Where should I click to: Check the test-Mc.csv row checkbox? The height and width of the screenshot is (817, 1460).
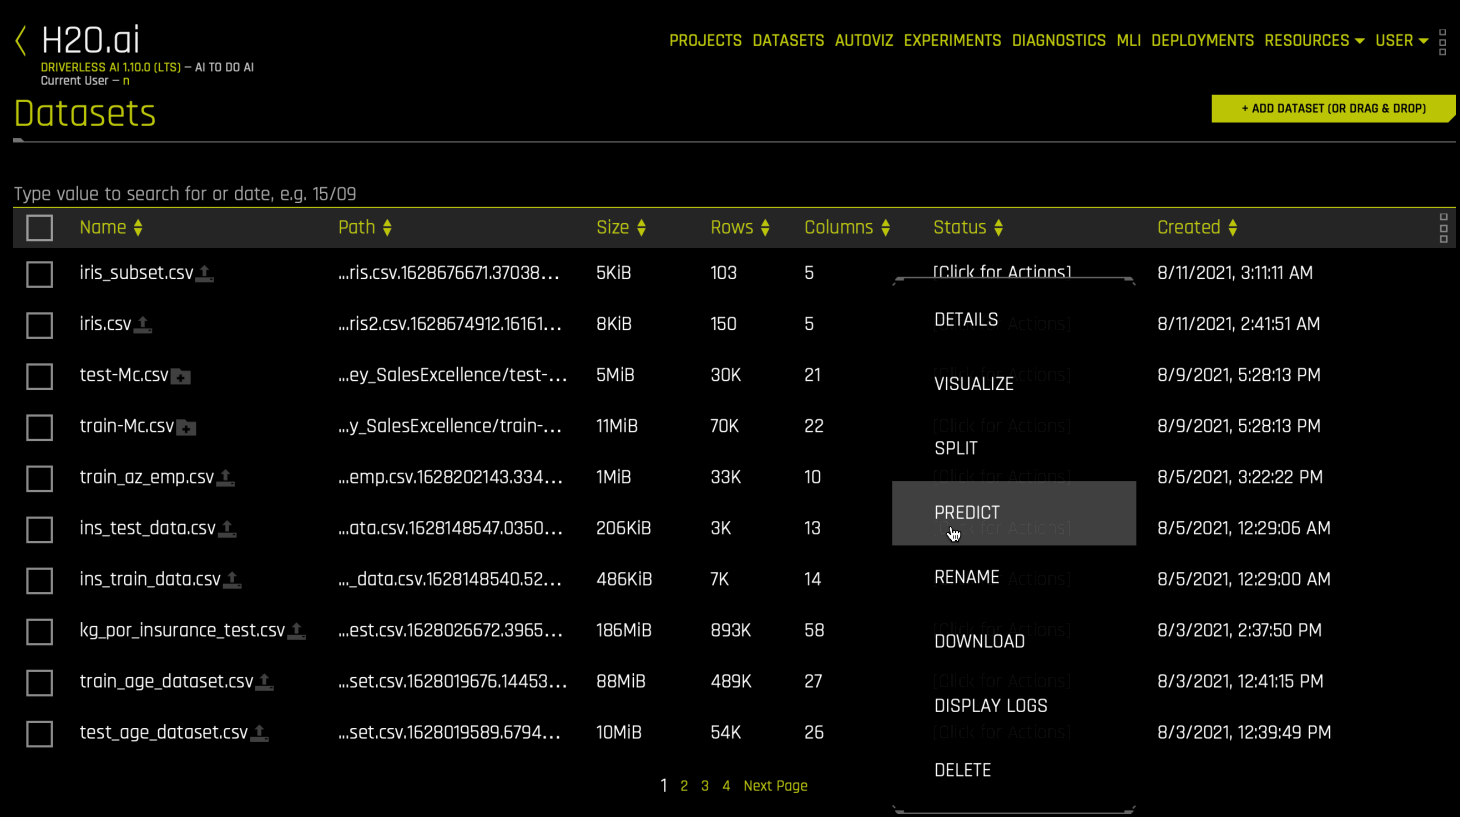(x=39, y=376)
